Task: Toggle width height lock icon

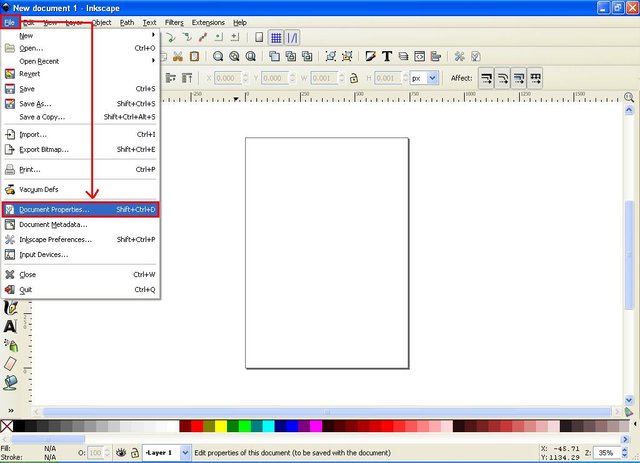Action: click(354, 78)
